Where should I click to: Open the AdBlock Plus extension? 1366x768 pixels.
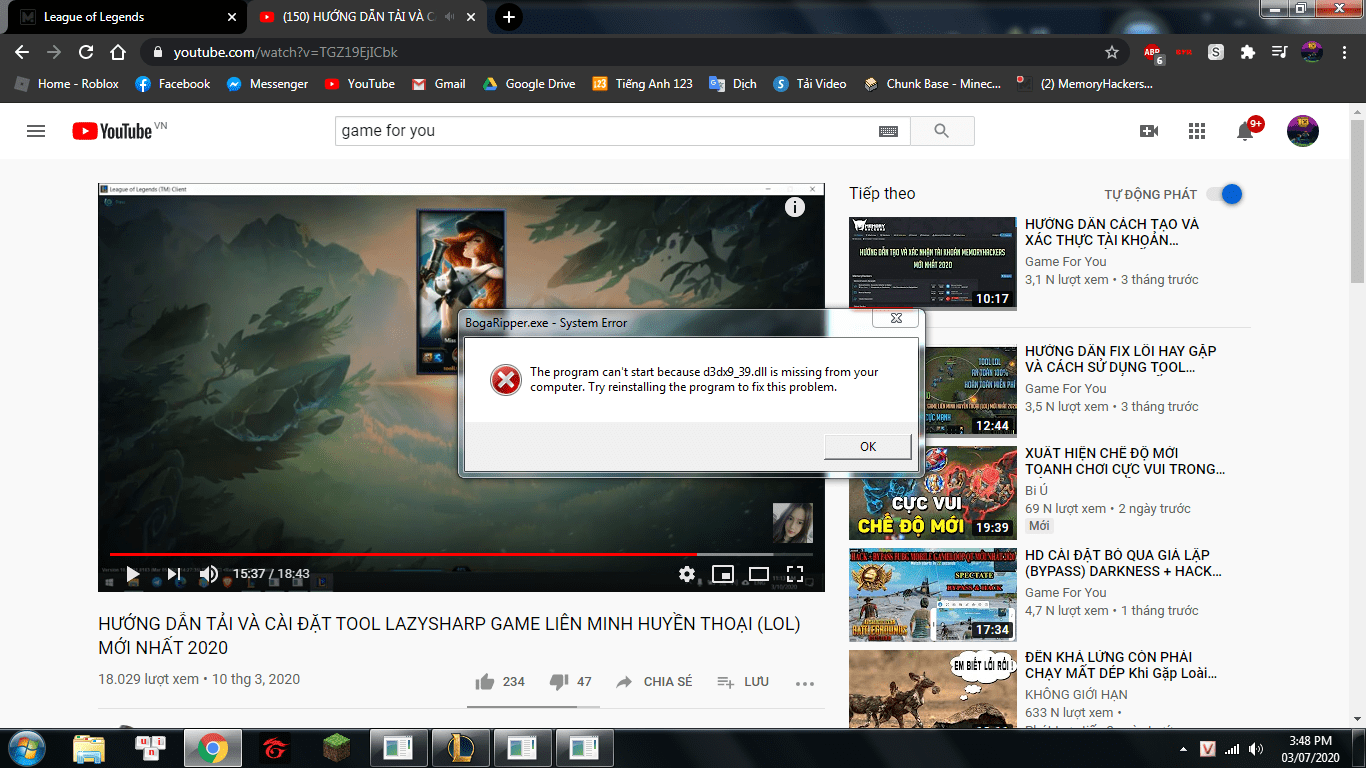tap(1152, 52)
